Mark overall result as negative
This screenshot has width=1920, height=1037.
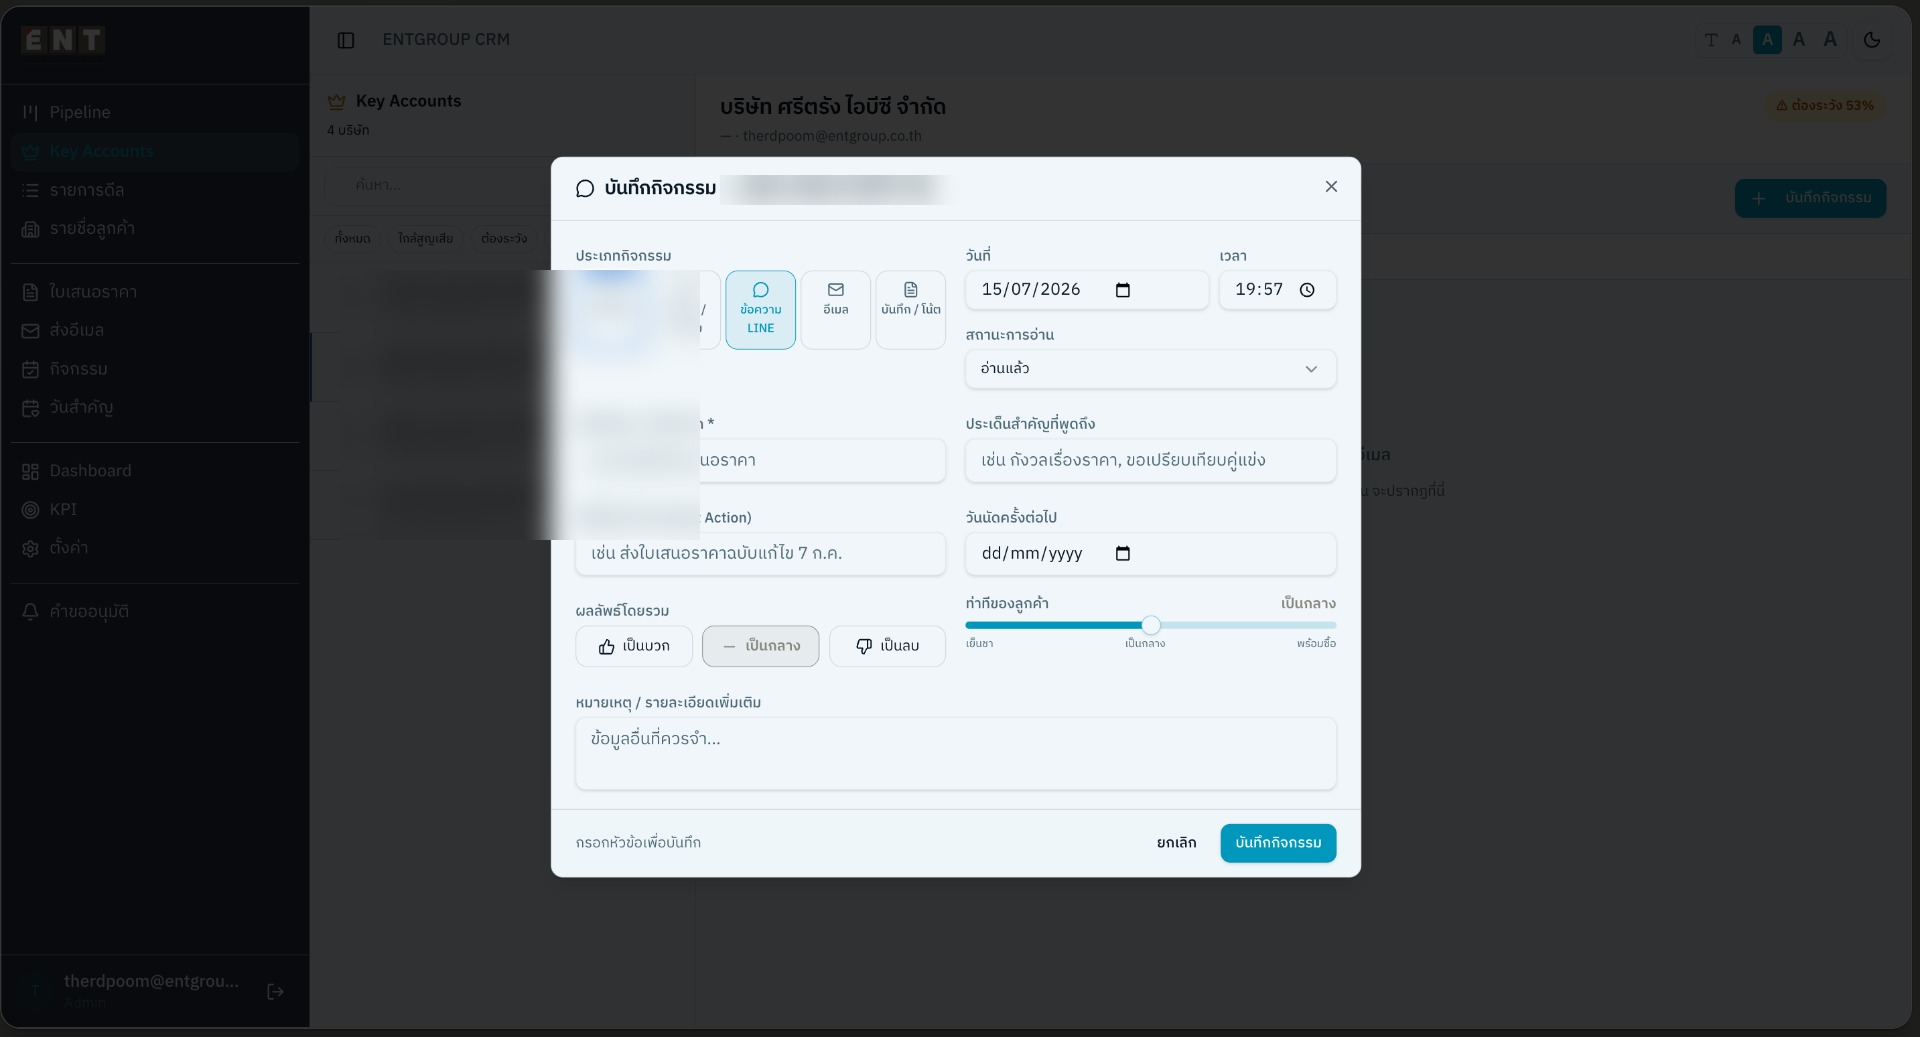[x=887, y=646]
